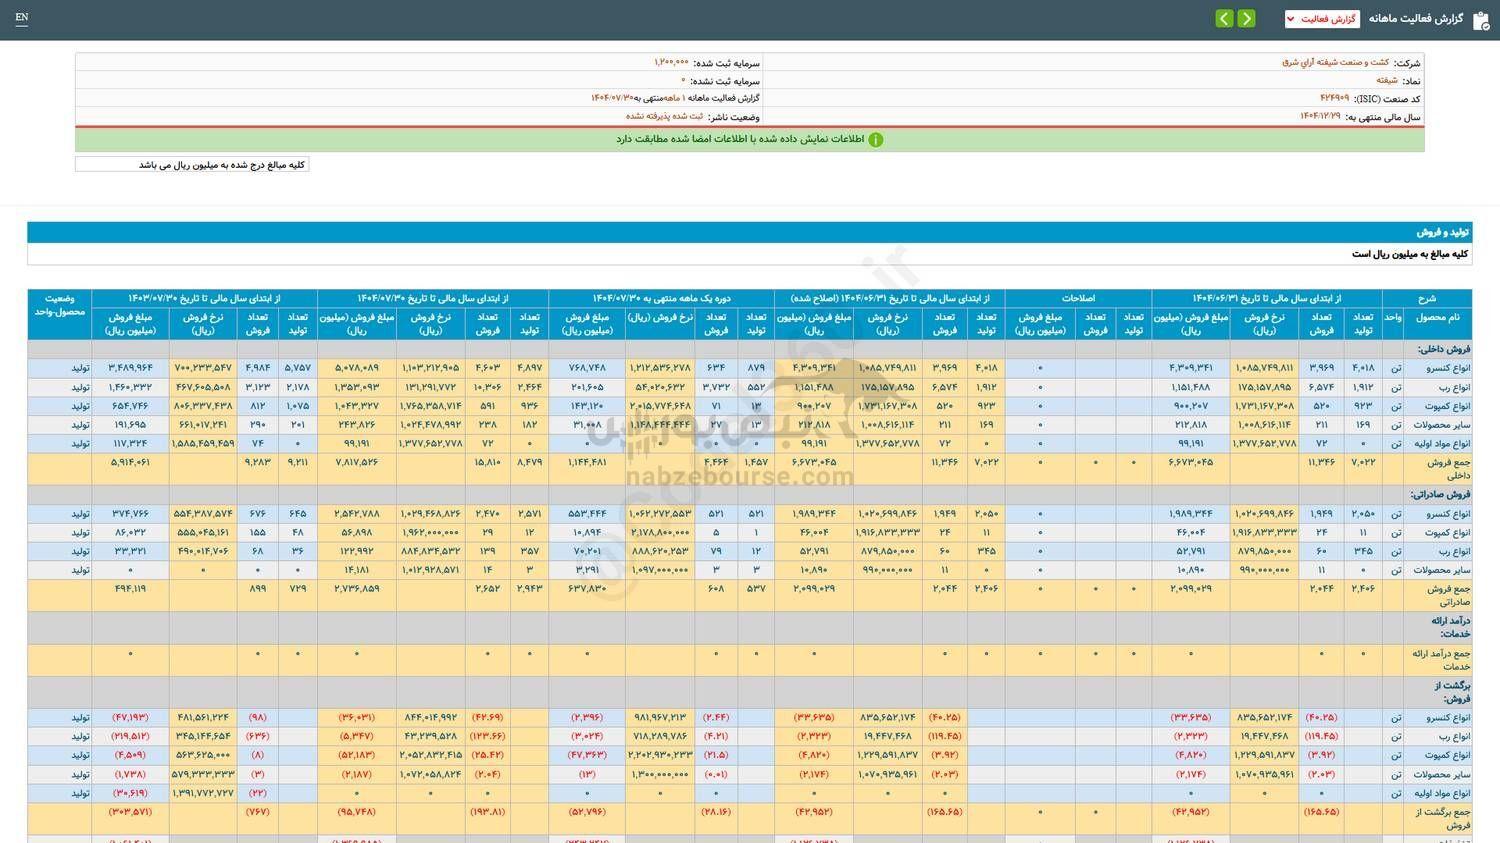Image resolution: width=1500 pixels, height=843 pixels.
Task: Click the وضعیت محصول-واحد column header
Action: [x=59, y=305]
